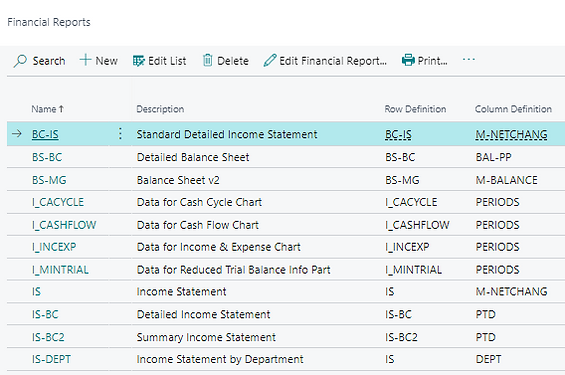Image resolution: width=565 pixels, height=375 pixels.
Task: Select 'Detailed Income Statement' in IS-BC row
Action: tap(203, 314)
